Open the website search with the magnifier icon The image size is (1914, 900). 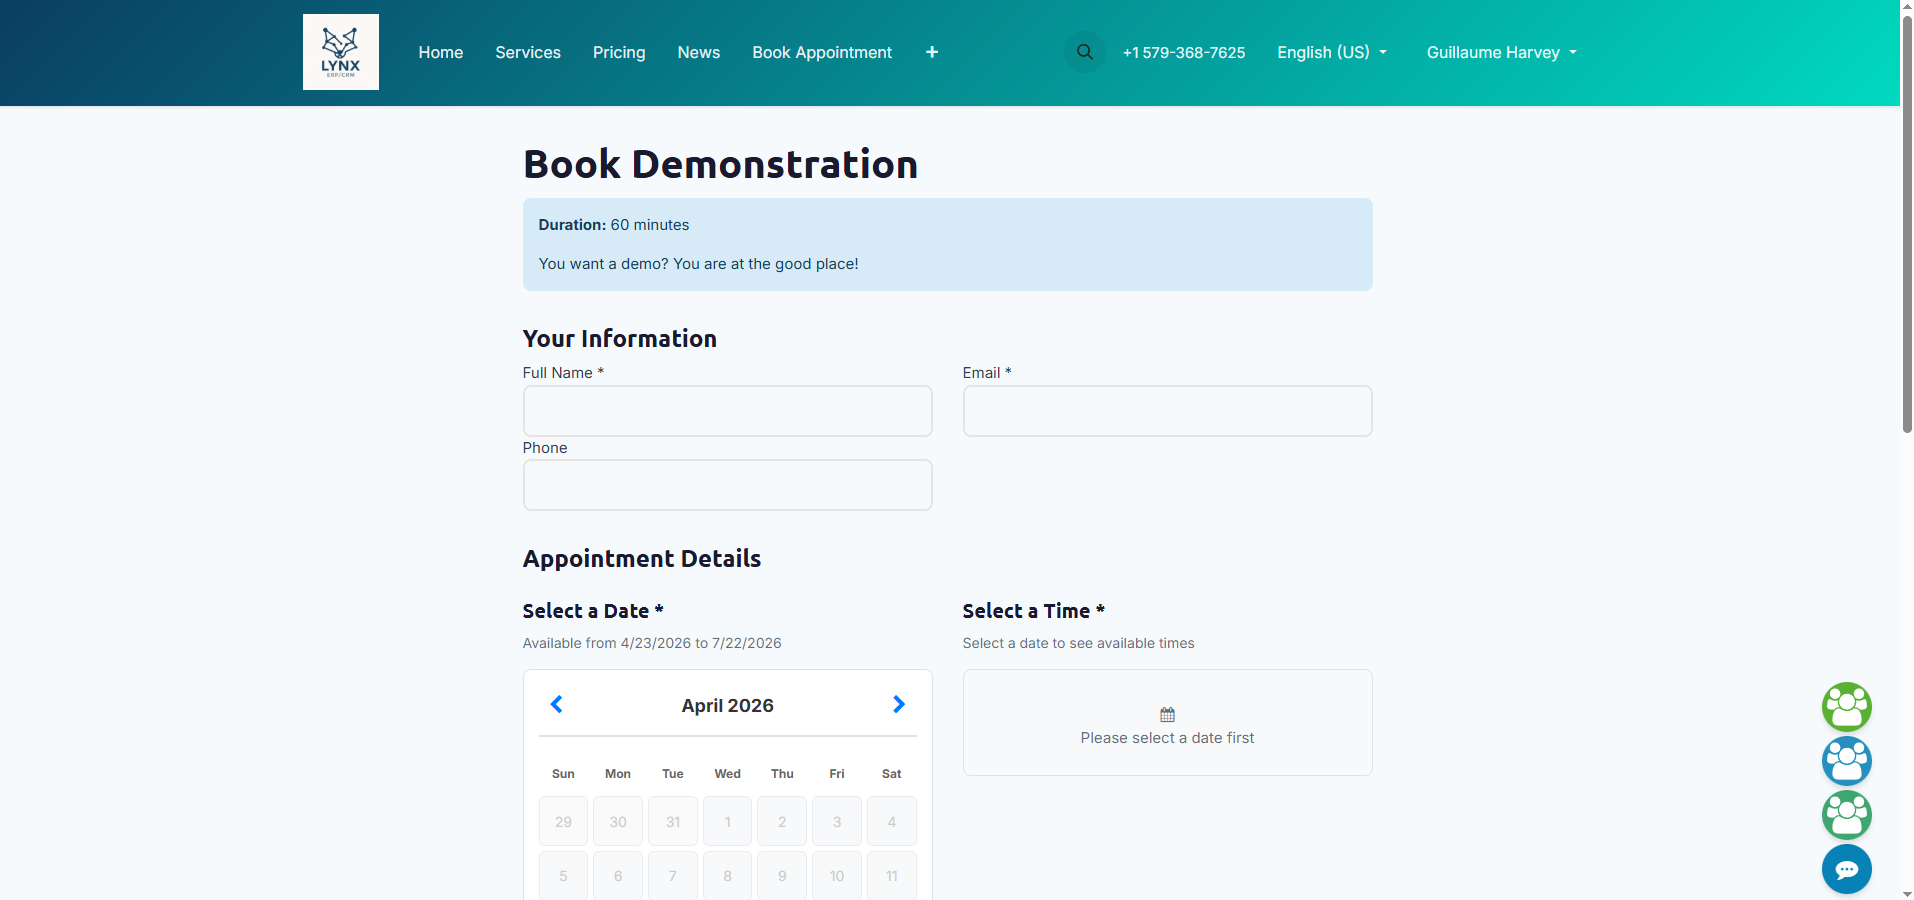[1084, 52]
